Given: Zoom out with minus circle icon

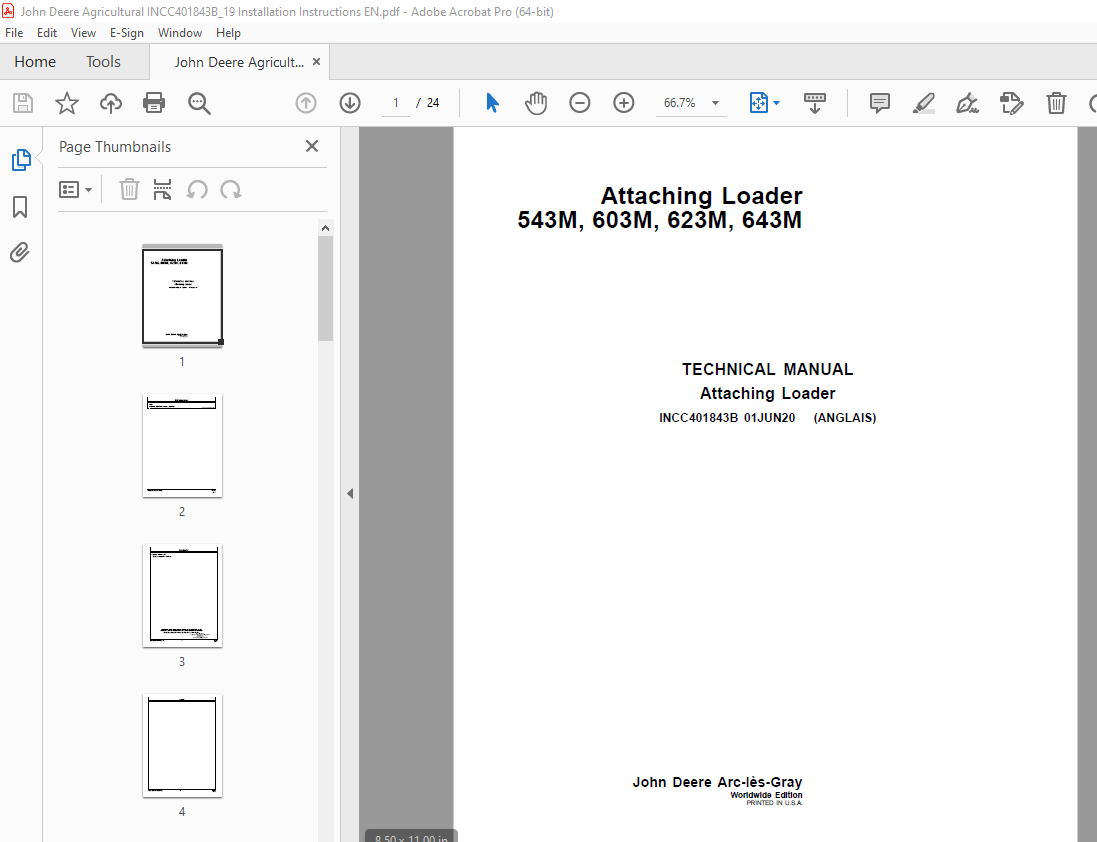Looking at the screenshot, I should [x=579, y=103].
